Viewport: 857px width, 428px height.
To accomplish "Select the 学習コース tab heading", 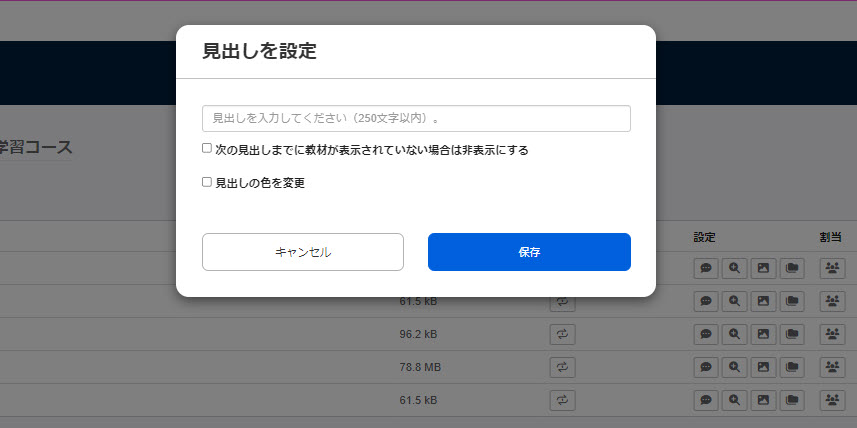I will click(x=36, y=147).
